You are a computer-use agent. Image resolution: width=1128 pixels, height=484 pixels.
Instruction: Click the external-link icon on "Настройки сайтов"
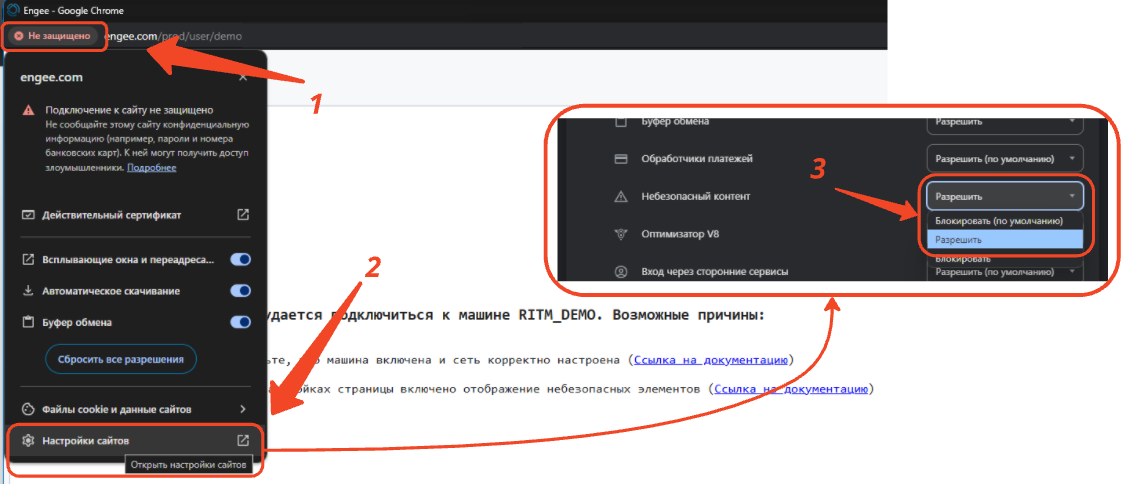click(243, 440)
